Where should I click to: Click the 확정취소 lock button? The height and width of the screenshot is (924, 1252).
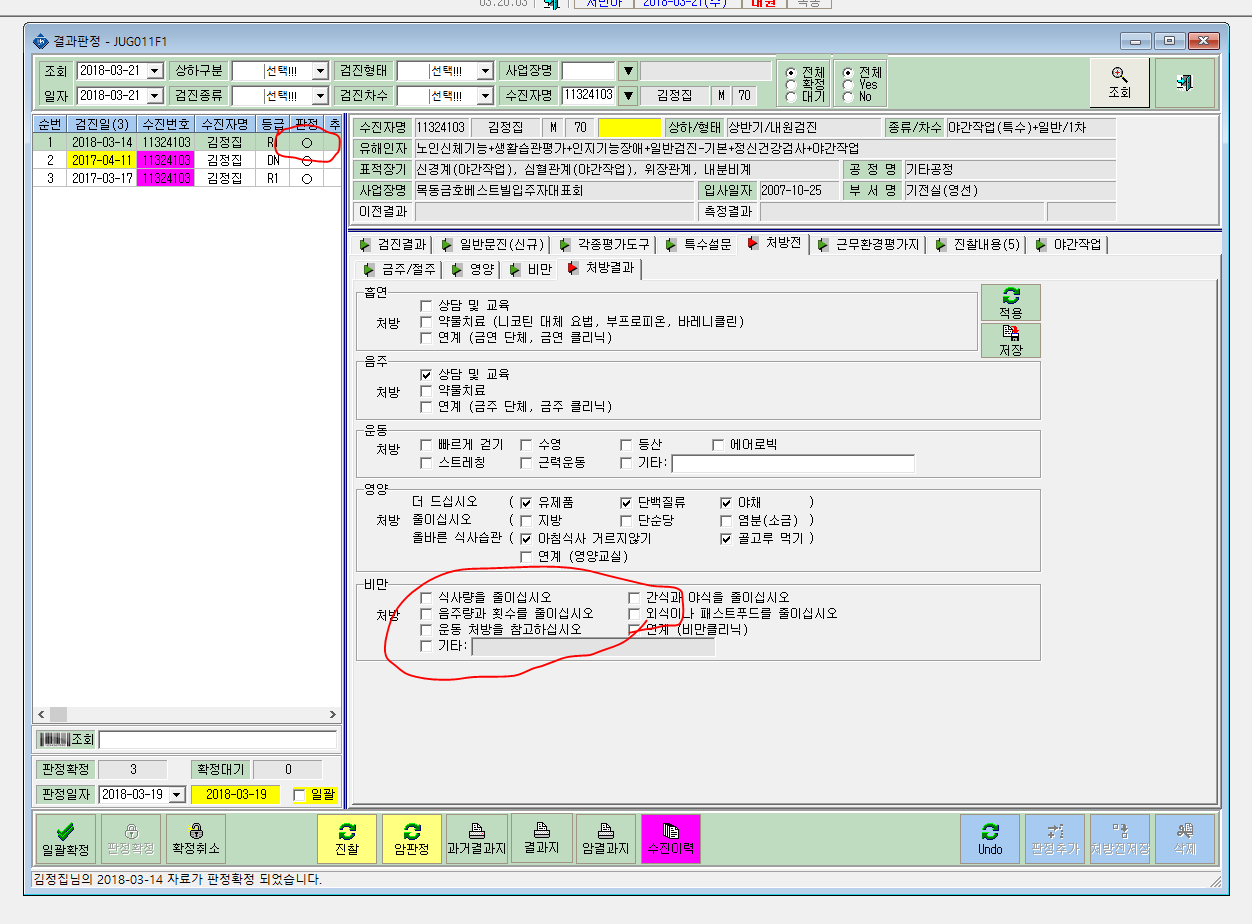195,839
